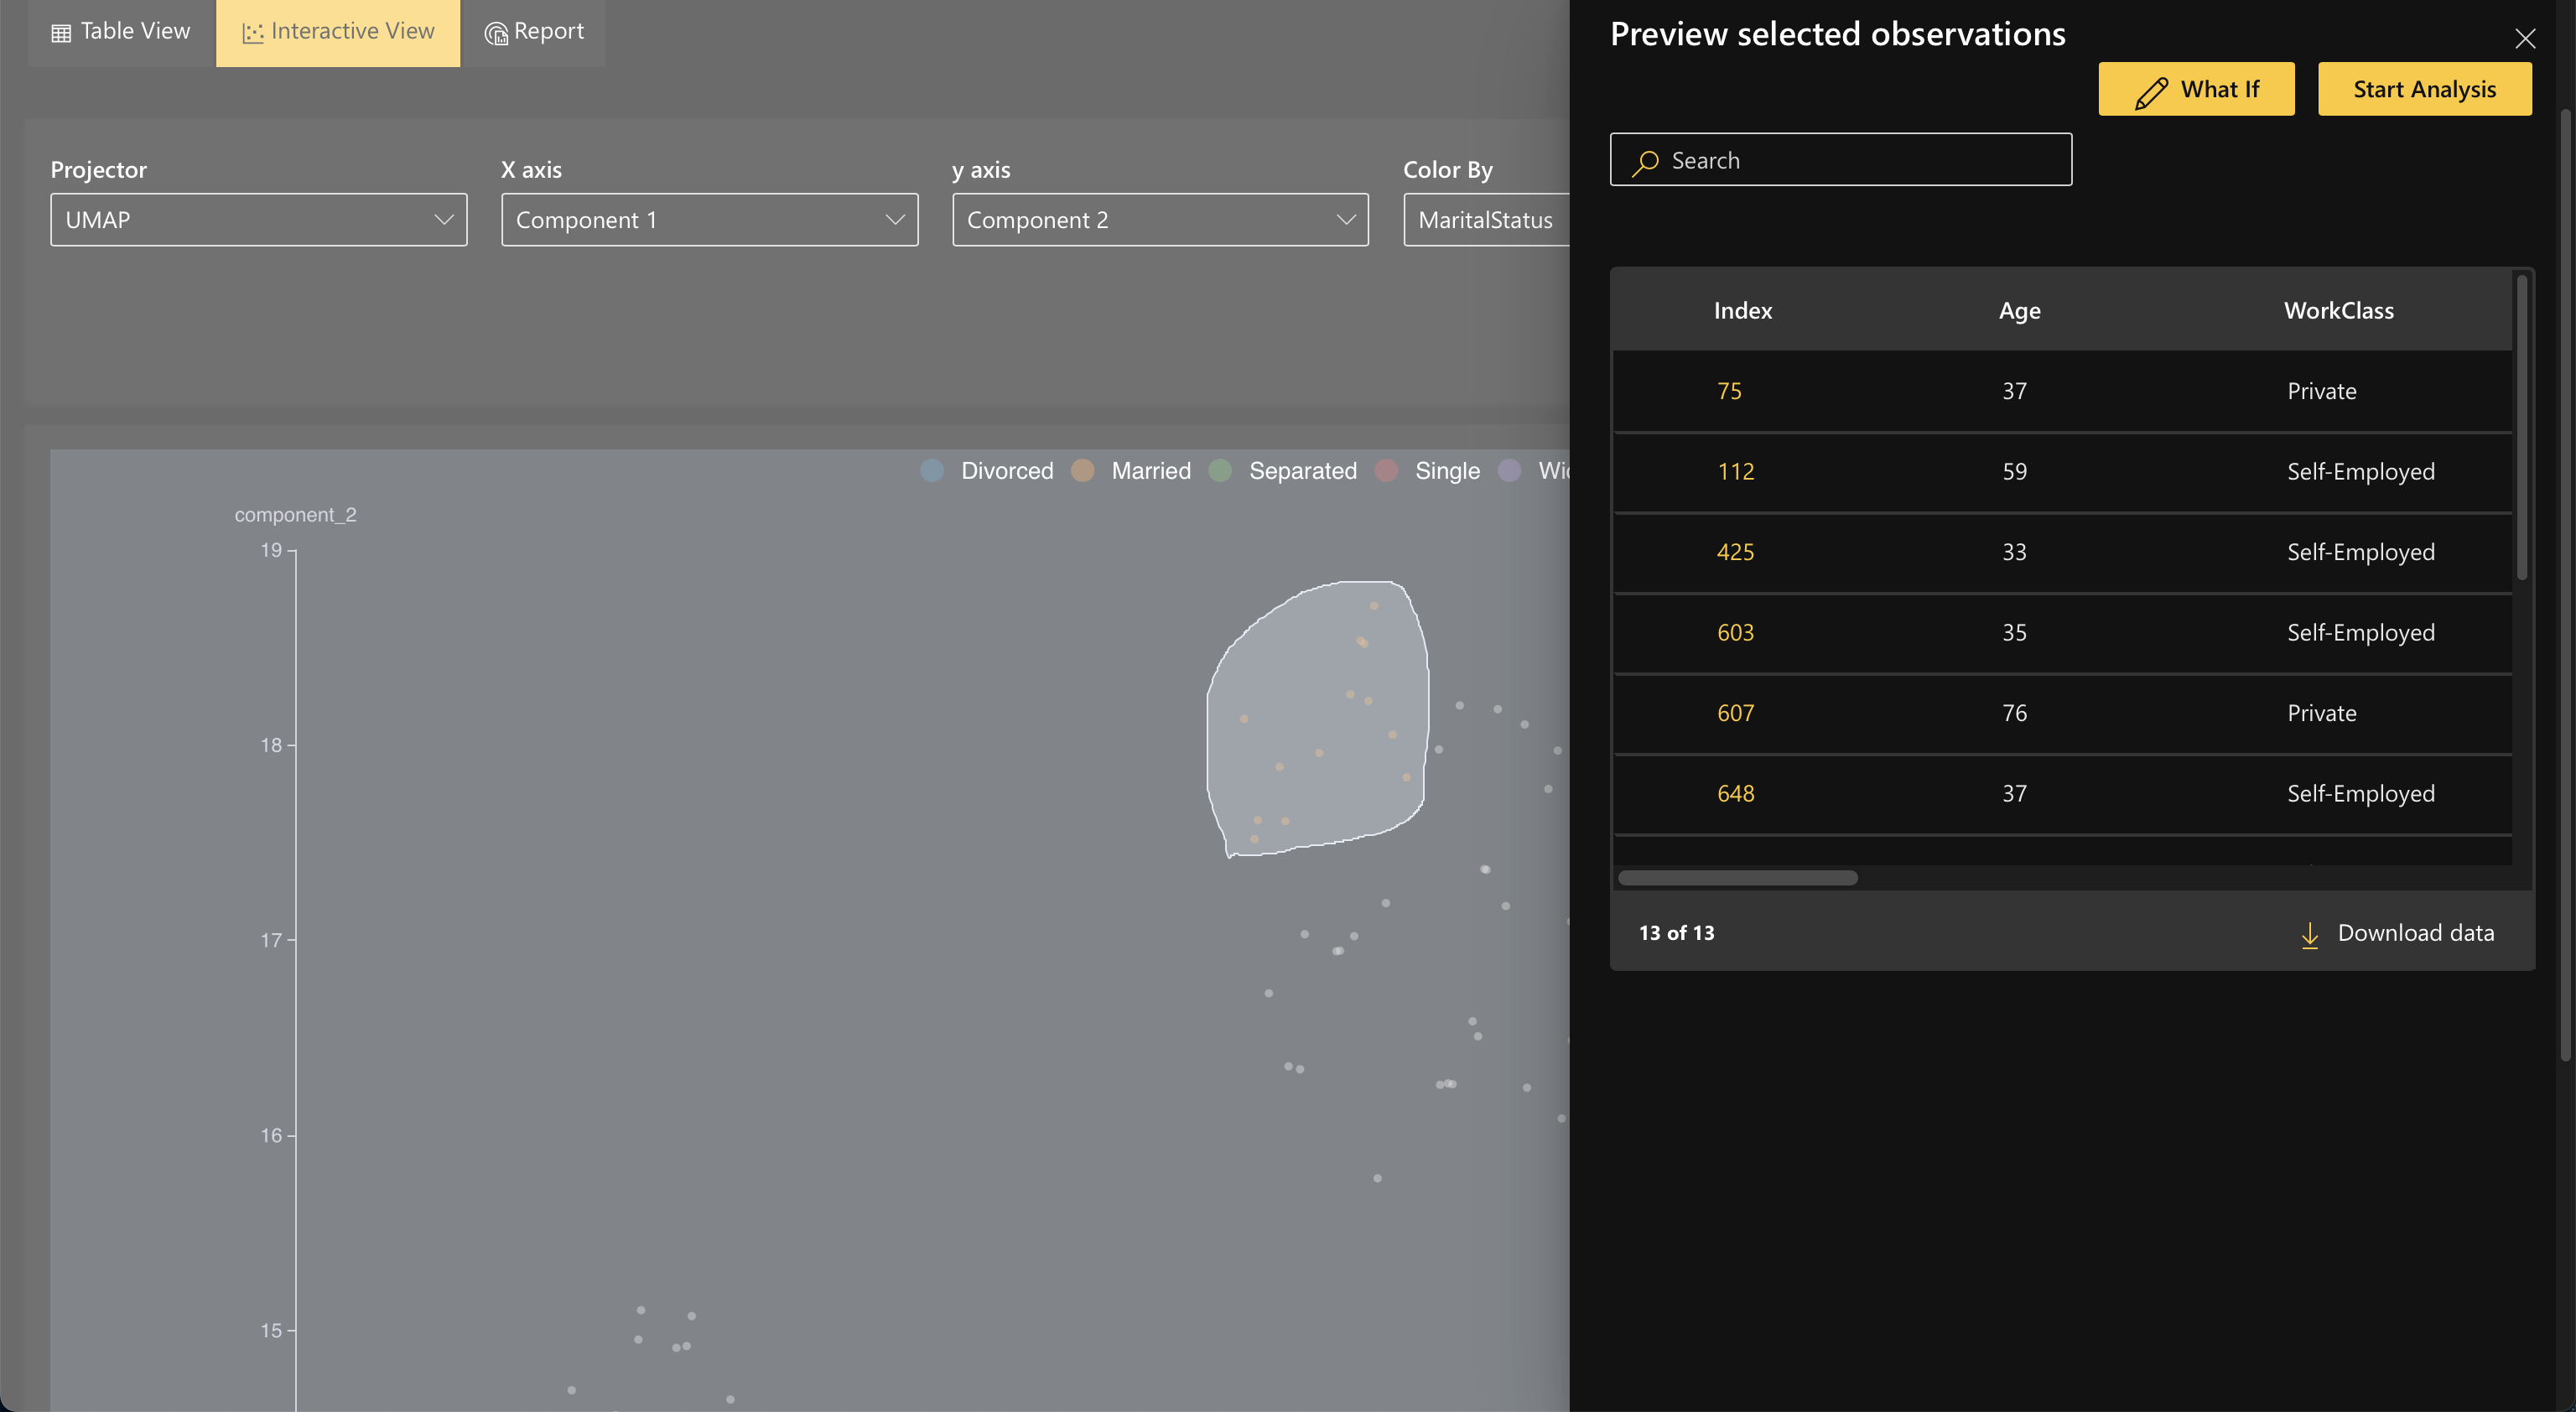Click the download arrow icon

point(2309,934)
